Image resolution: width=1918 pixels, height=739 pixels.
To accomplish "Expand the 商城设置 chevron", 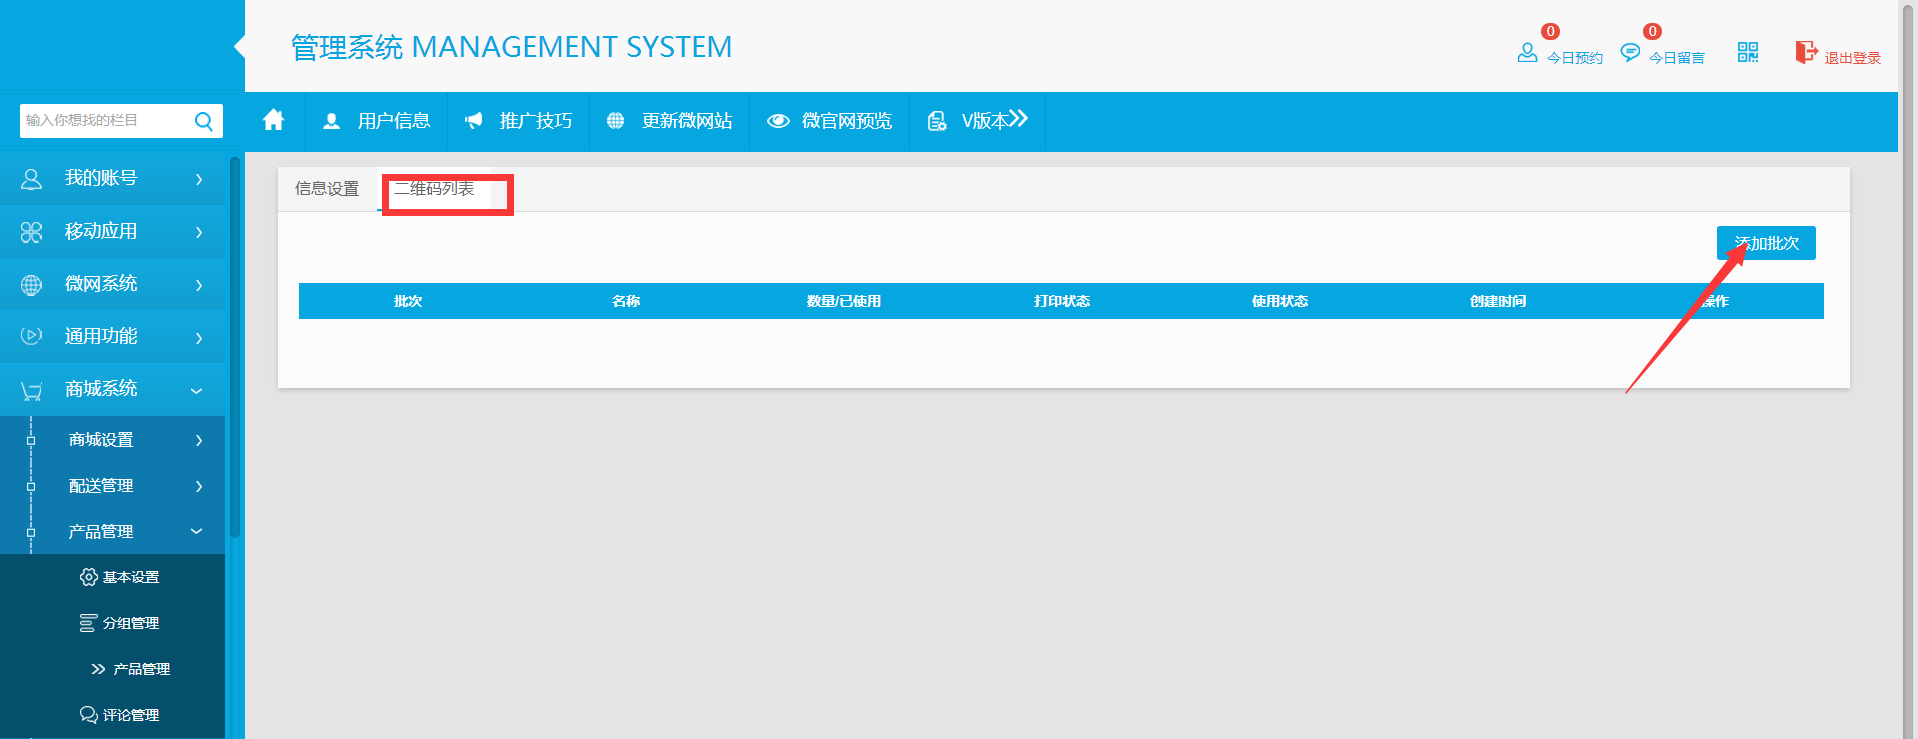I will point(199,440).
